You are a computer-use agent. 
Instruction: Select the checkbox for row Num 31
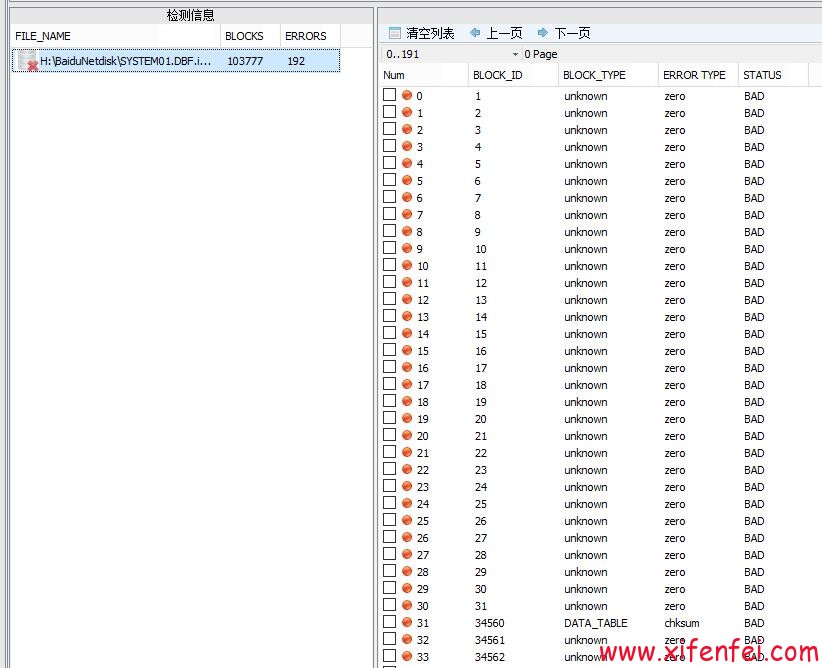click(390, 621)
